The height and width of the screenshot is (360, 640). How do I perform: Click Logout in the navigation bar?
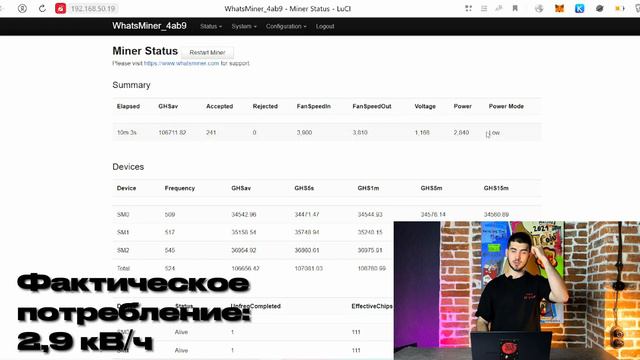click(x=325, y=26)
